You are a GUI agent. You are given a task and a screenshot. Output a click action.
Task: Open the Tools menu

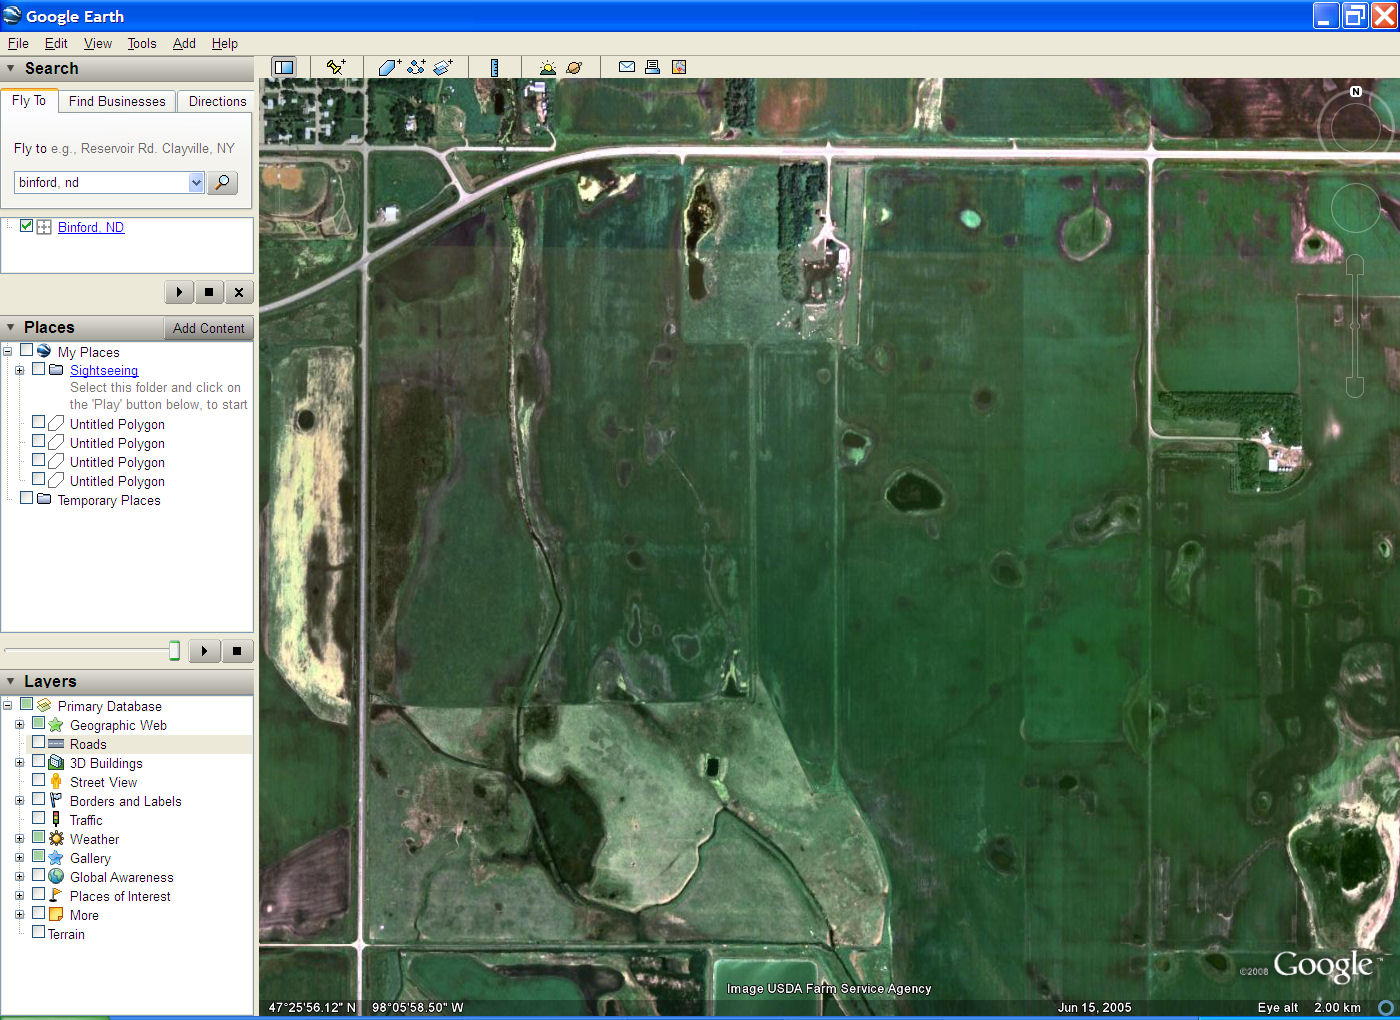pos(142,43)
